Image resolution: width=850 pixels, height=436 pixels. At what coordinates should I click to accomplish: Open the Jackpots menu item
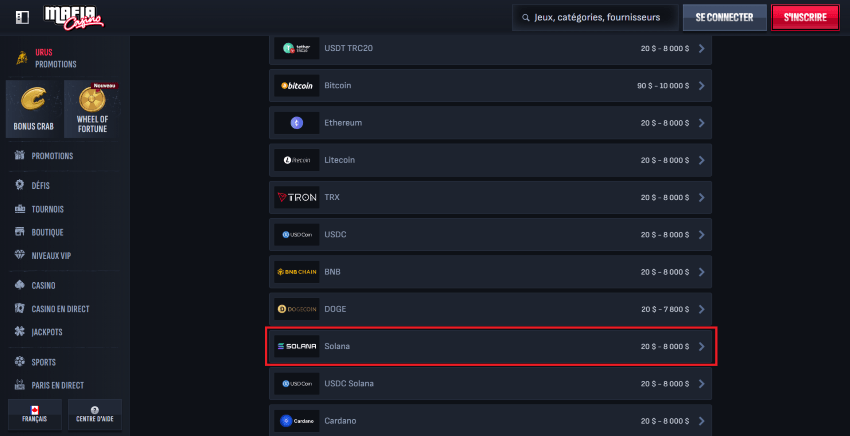tap(47, 332)
